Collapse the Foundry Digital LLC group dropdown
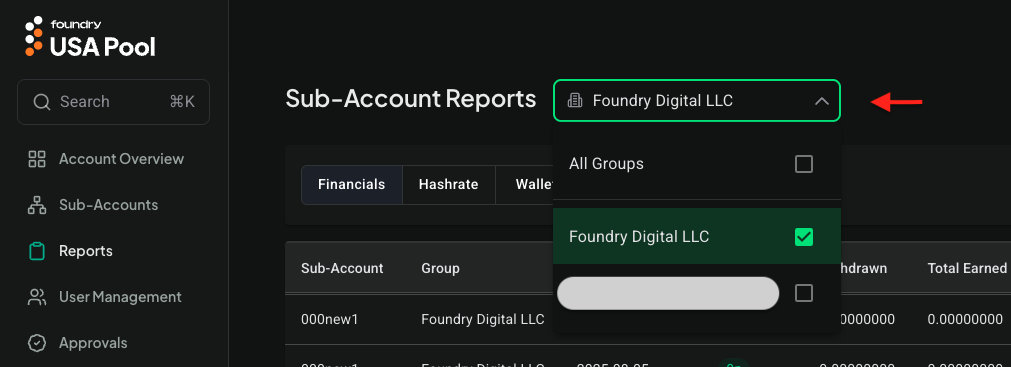 point(696,101)
